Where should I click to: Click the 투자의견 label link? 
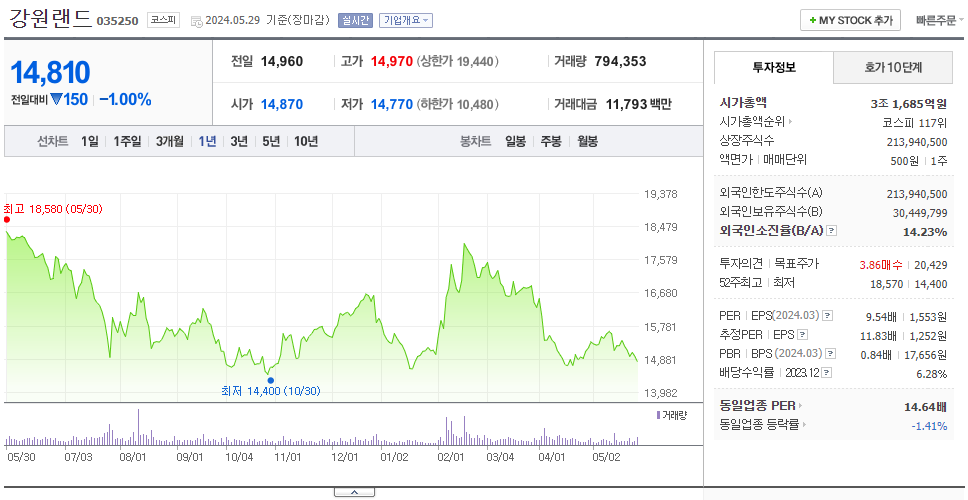[741, 264]
